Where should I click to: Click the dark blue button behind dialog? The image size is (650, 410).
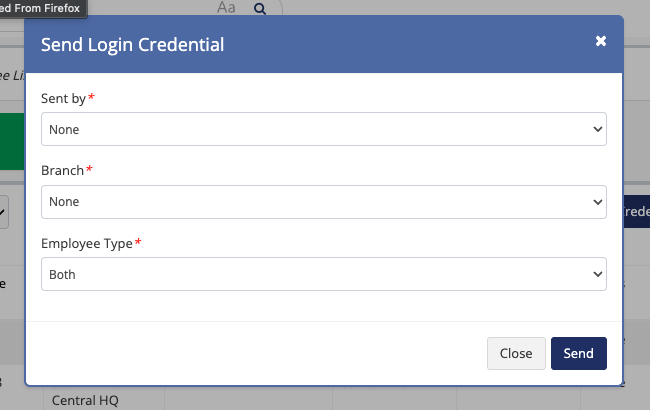tap(636, 212)
